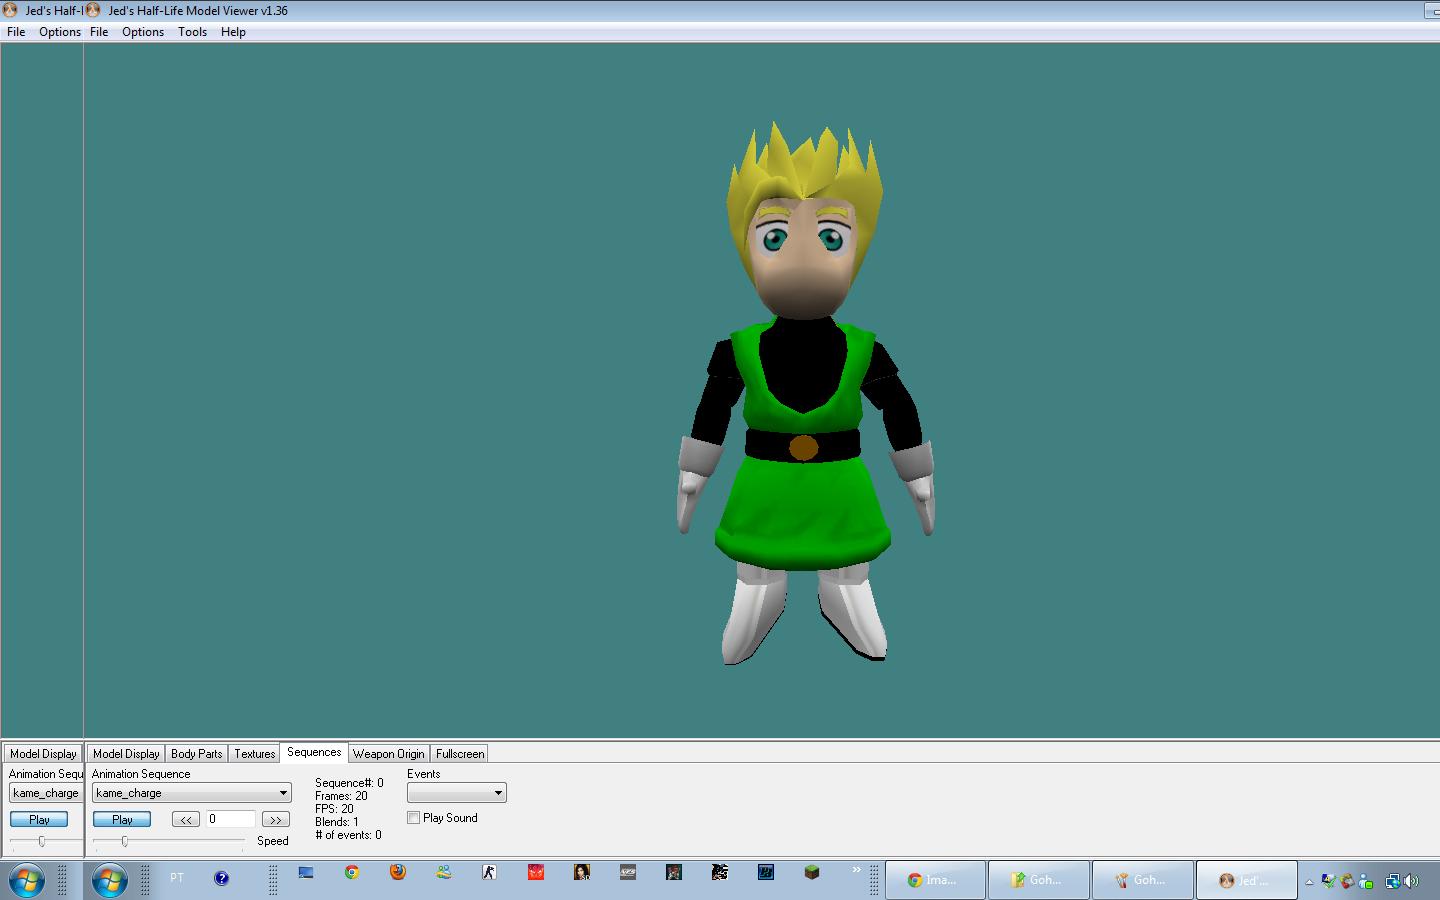Switch to the archive 'Goh...' taskbar window
The height and width of the screenshot is (900, 1440).
[1039, 880]
